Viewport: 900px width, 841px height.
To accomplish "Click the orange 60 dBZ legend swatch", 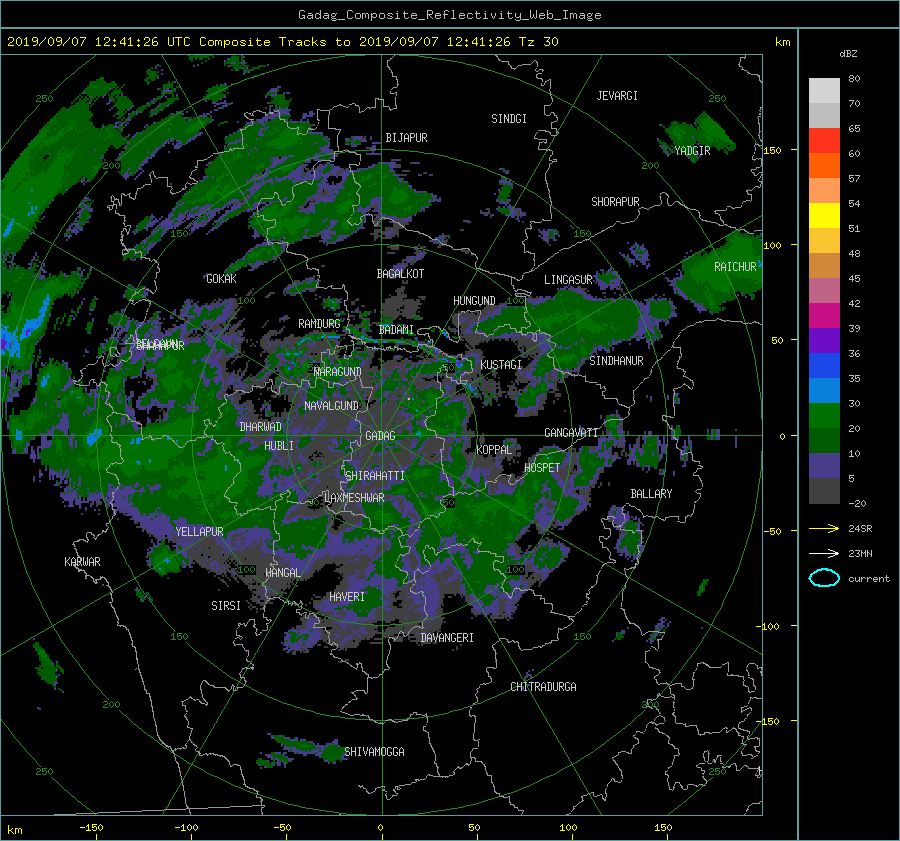I will (x=824, y=165).
